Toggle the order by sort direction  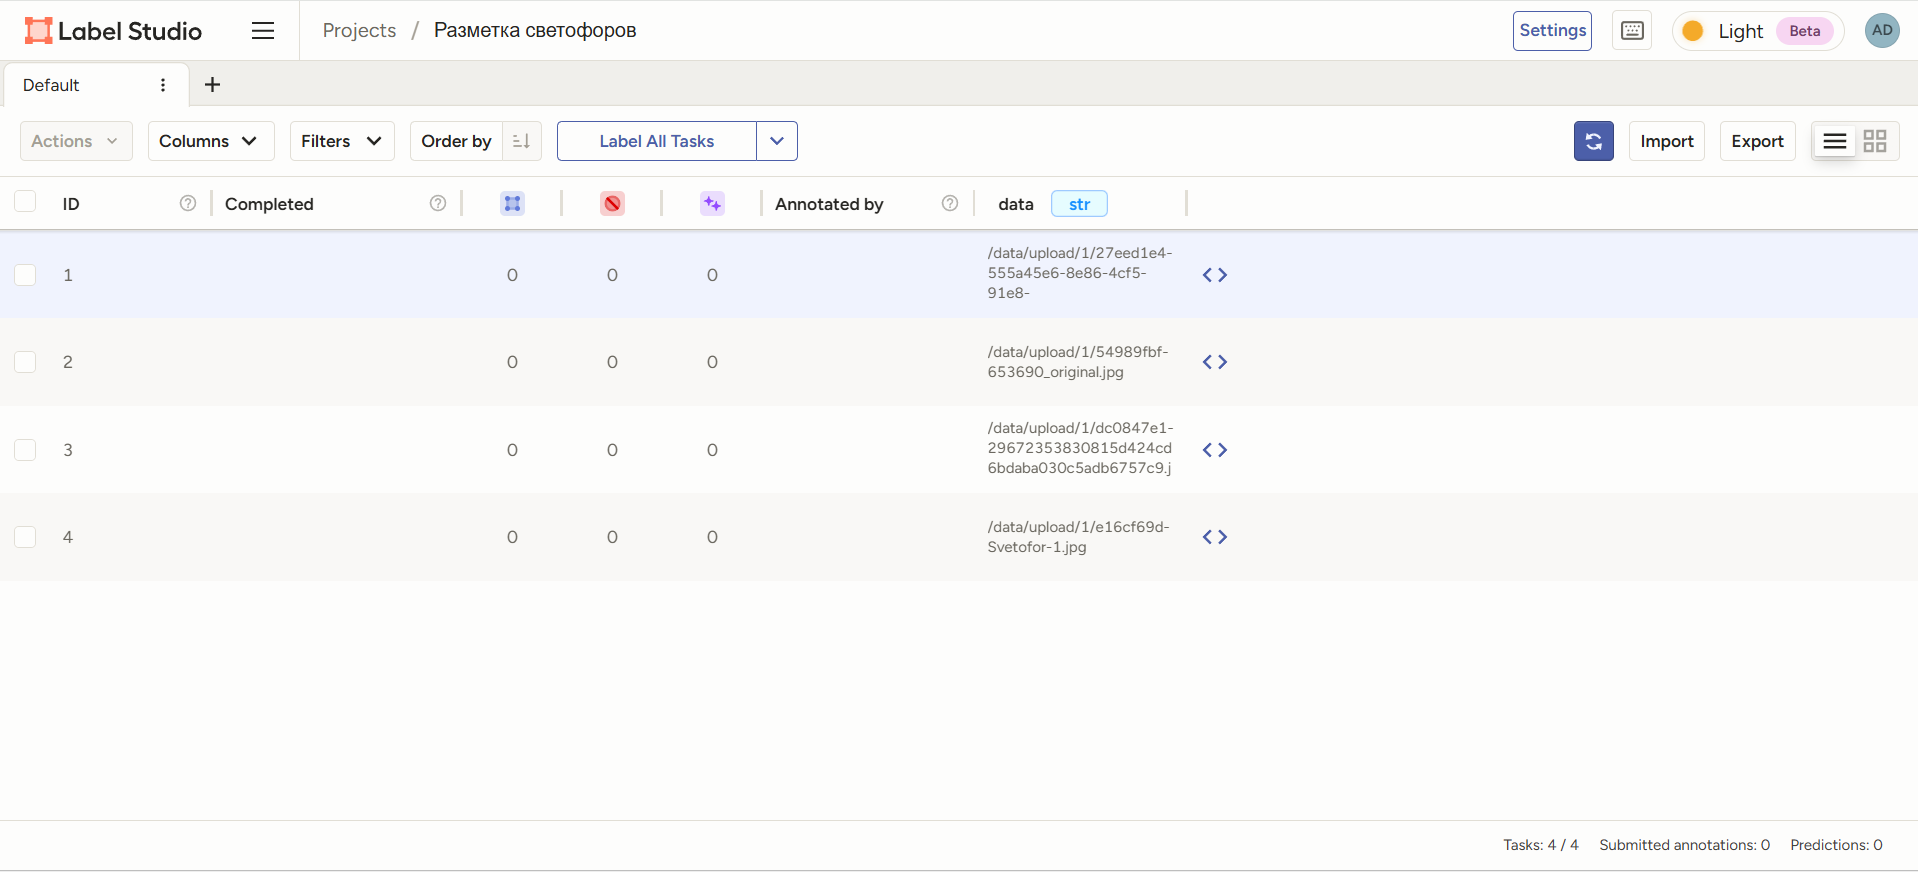click(x=521, y=141)
